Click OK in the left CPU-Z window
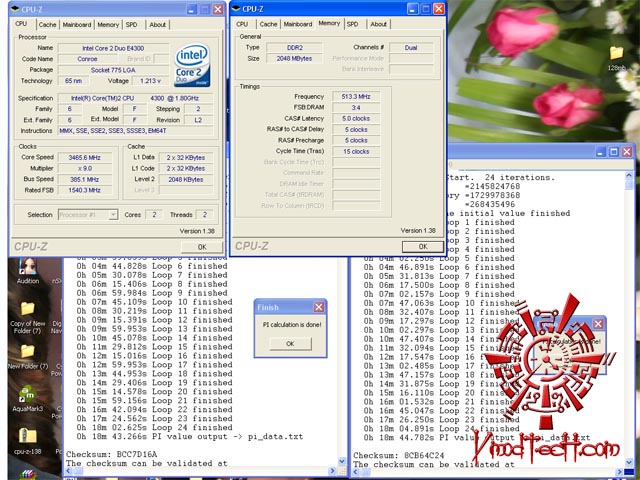Screen dimensions: 640x480 [202, 247]
